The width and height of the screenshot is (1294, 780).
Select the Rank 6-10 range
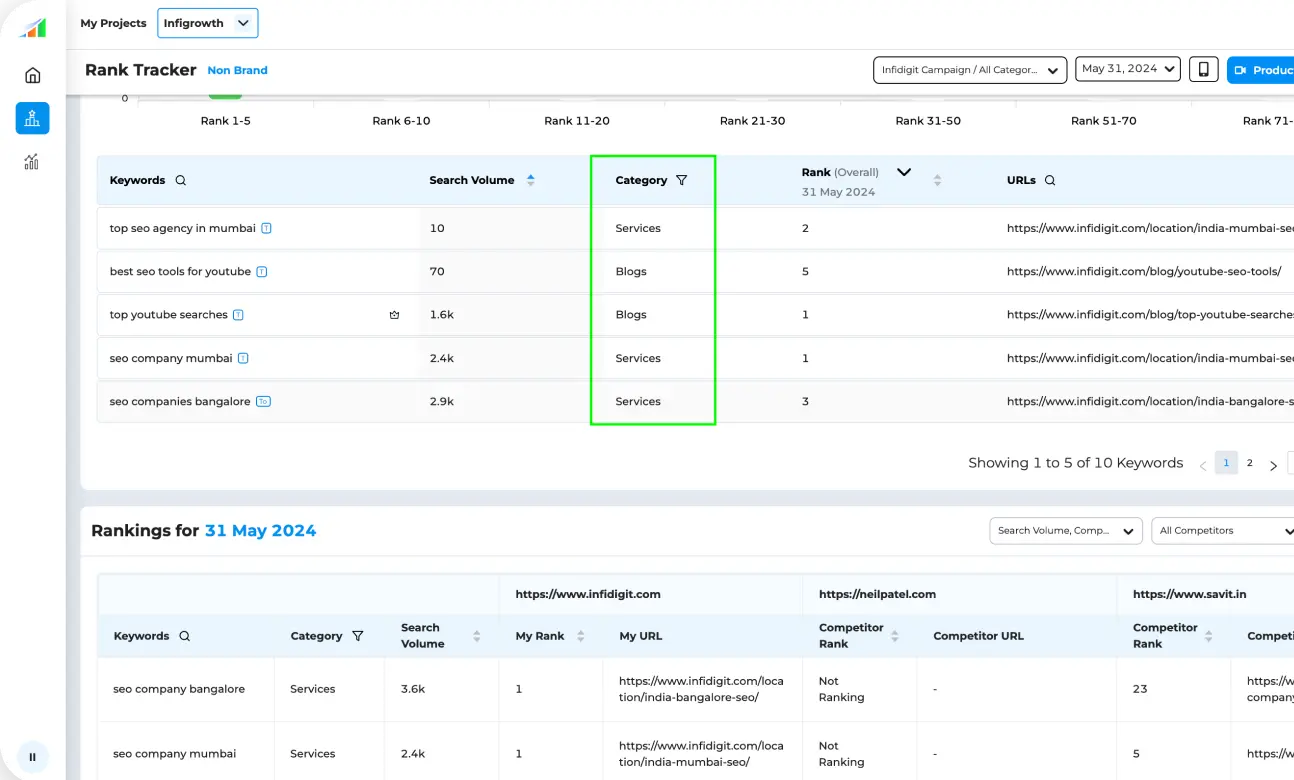pos(401,121)
